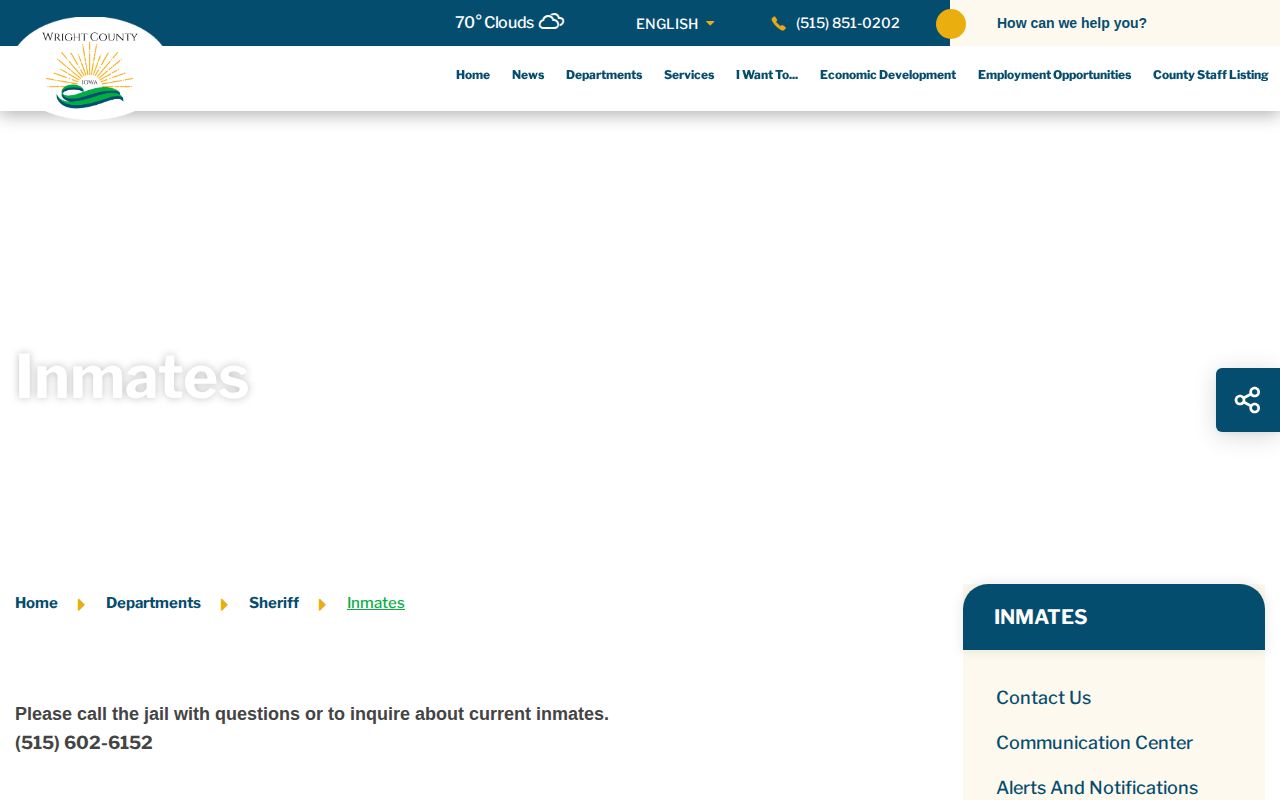Click the Home breadcrumb link
This screenshot has height=800, width=1280.
pos(36,603)
